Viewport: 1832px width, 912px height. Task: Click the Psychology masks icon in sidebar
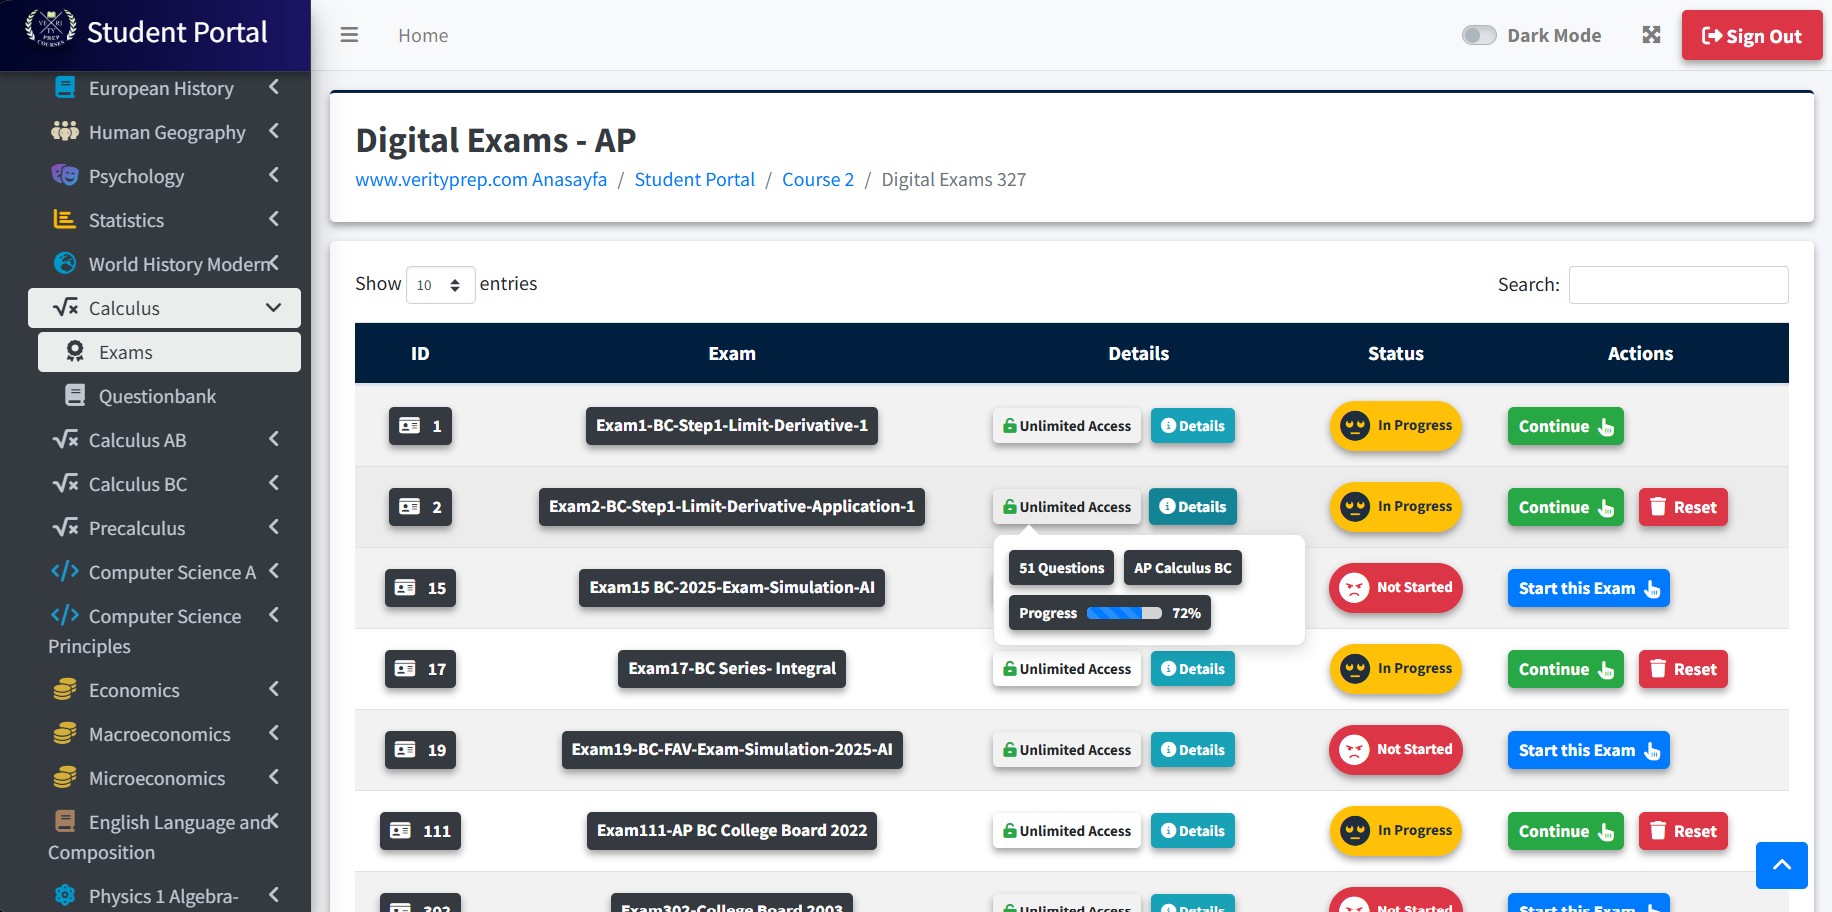coord(65,176)
